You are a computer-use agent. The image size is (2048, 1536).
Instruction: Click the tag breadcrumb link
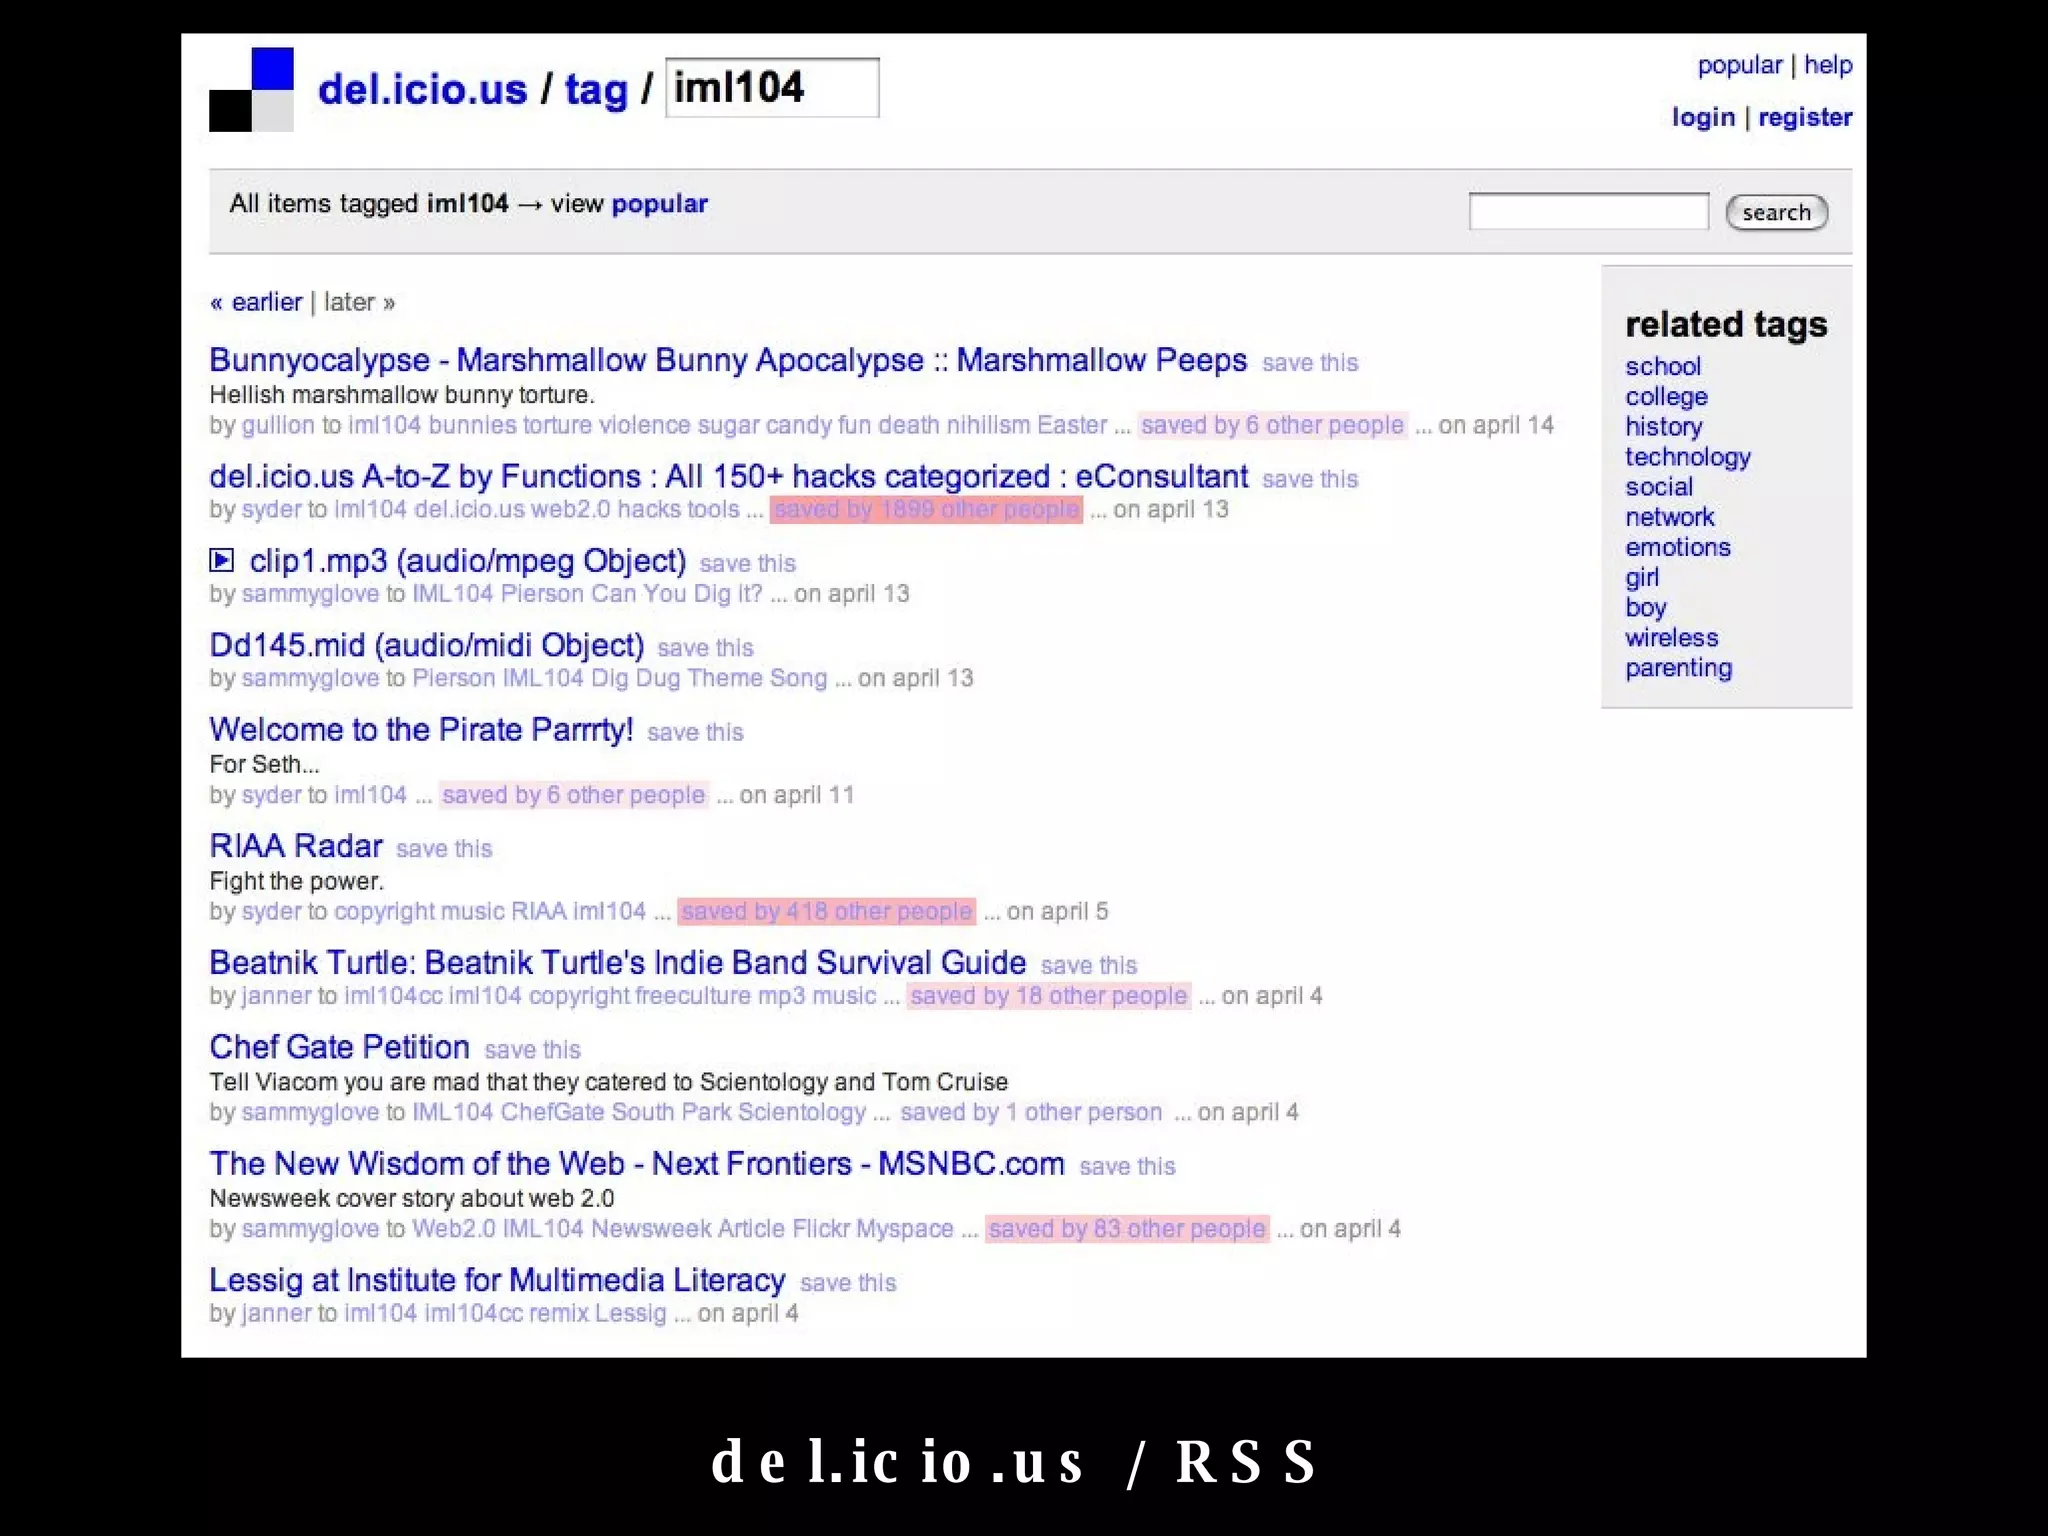coord(596,90)
